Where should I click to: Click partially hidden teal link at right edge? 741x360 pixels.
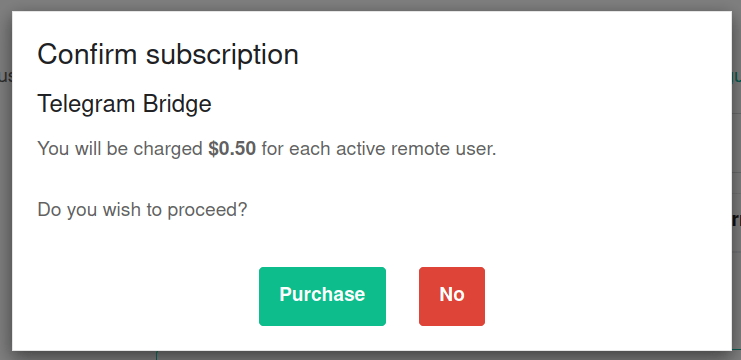pos(736,77)
